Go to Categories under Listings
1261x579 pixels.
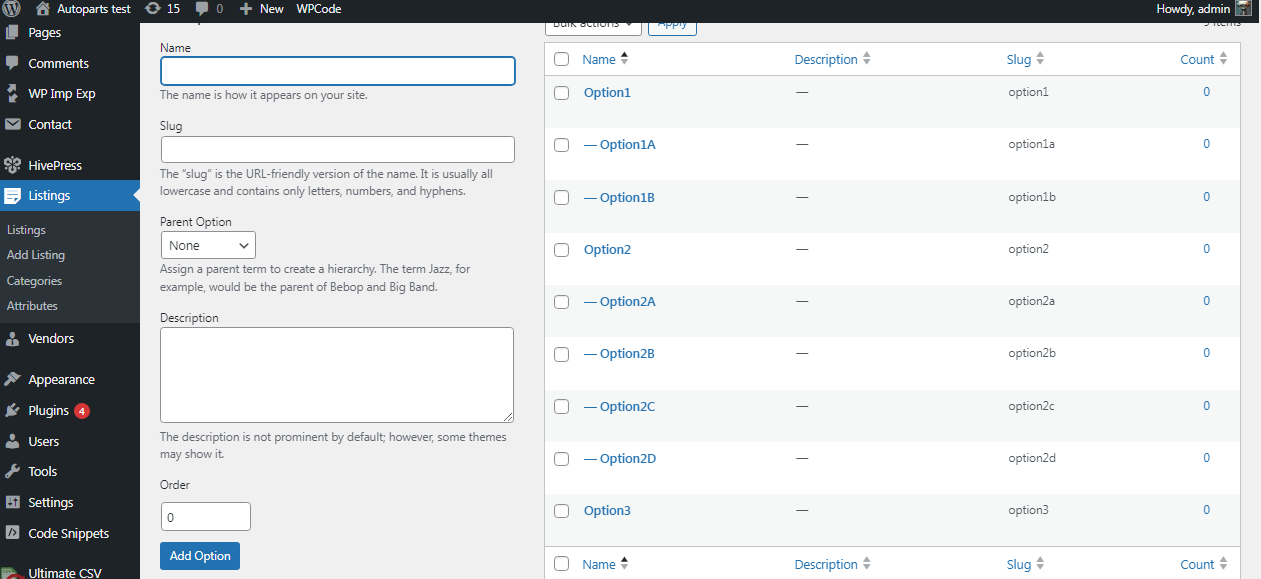click(x=34, y=281)
